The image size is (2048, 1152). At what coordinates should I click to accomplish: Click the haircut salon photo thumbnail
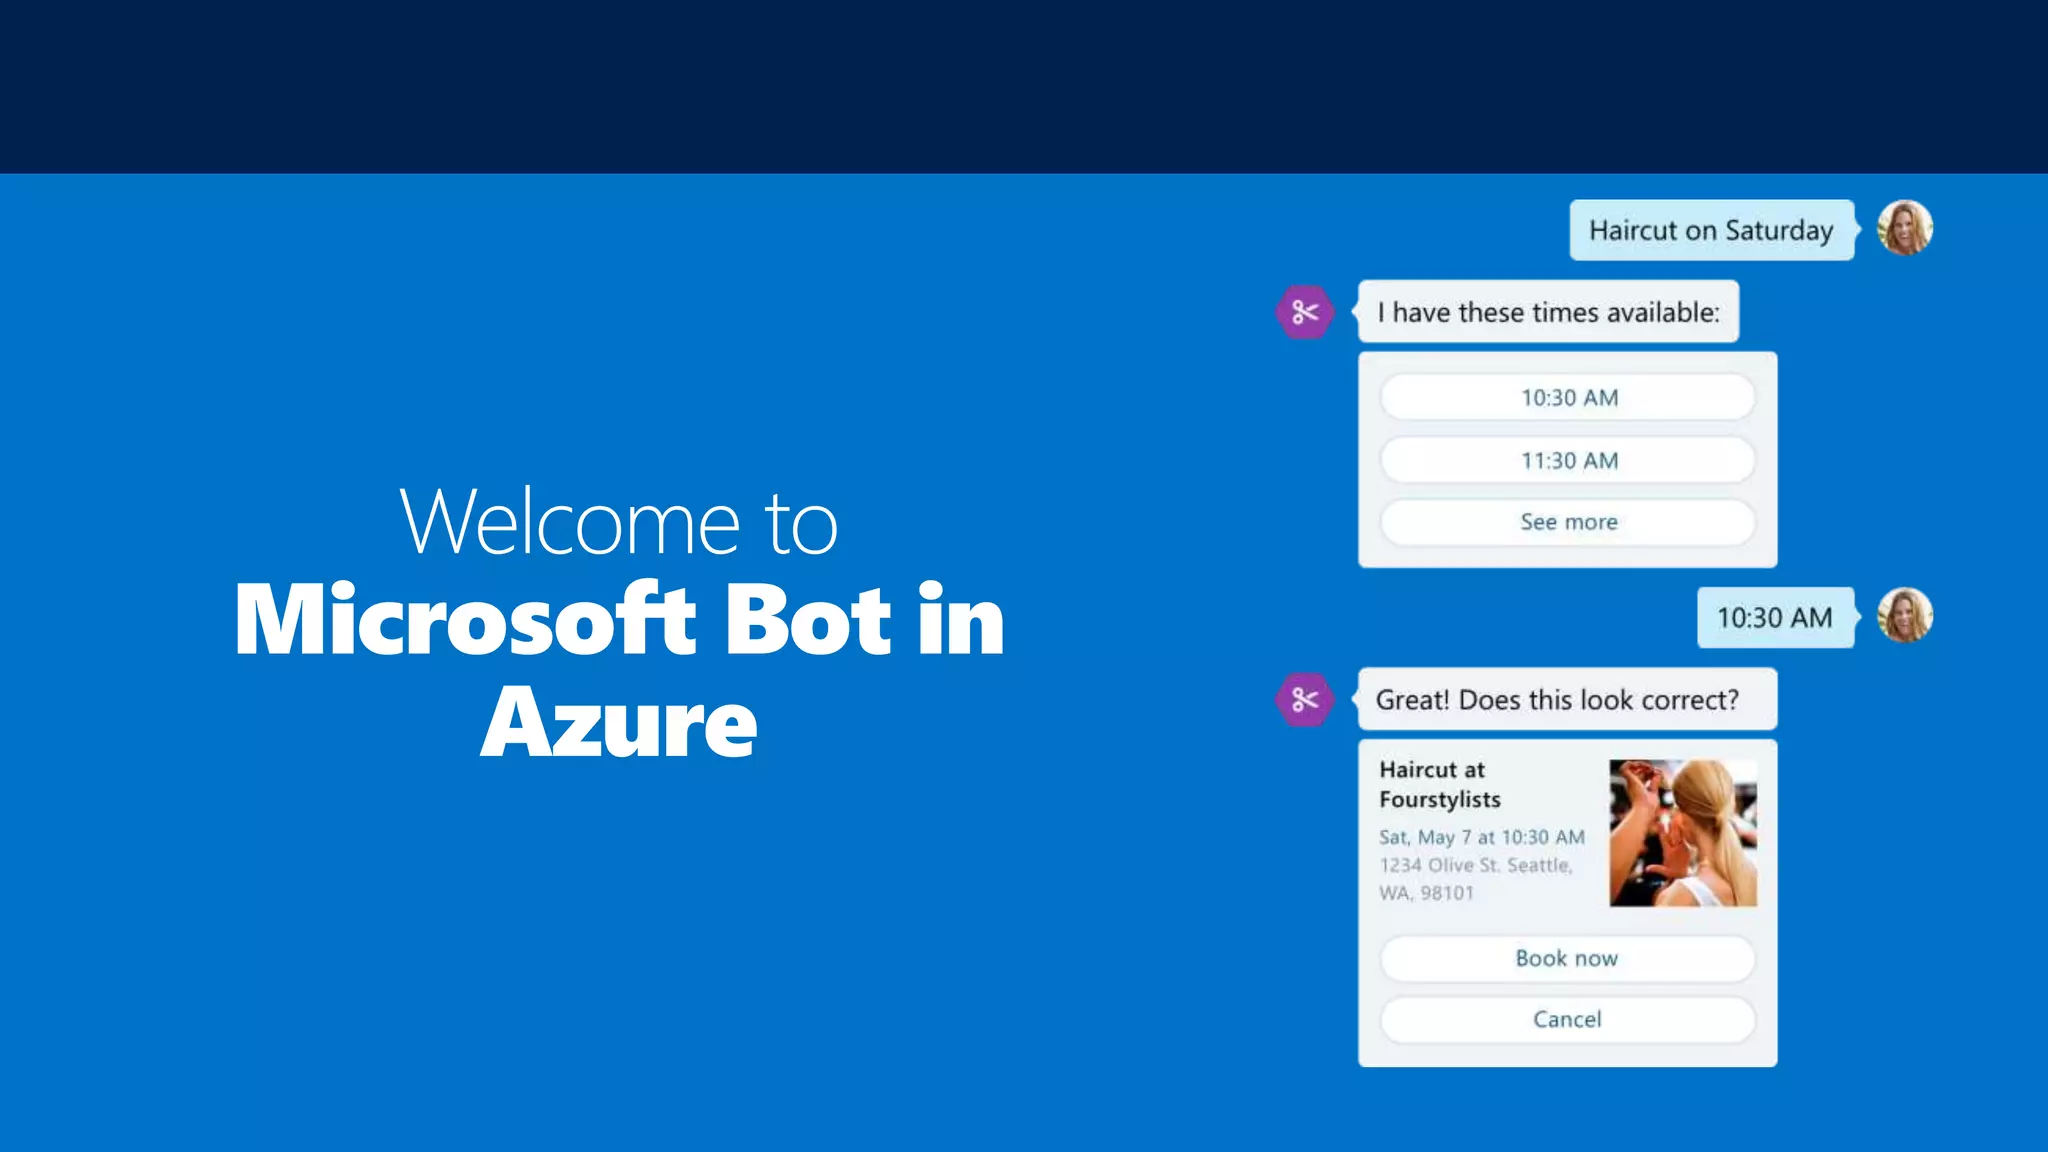(x=1682, y=833)
